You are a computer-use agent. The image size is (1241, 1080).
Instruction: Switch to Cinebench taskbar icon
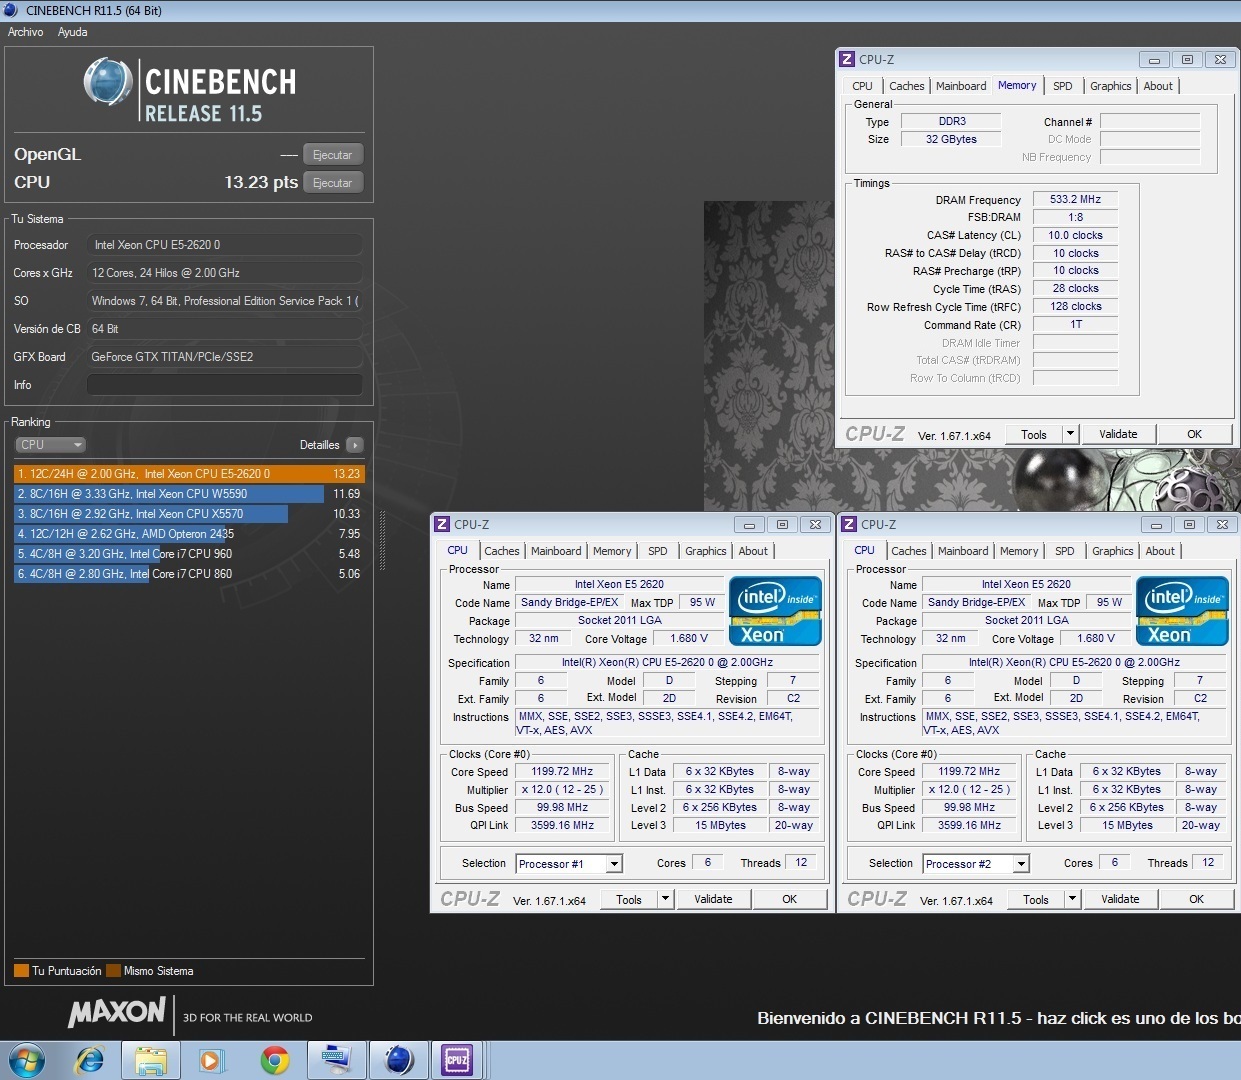pos(399,1060)
